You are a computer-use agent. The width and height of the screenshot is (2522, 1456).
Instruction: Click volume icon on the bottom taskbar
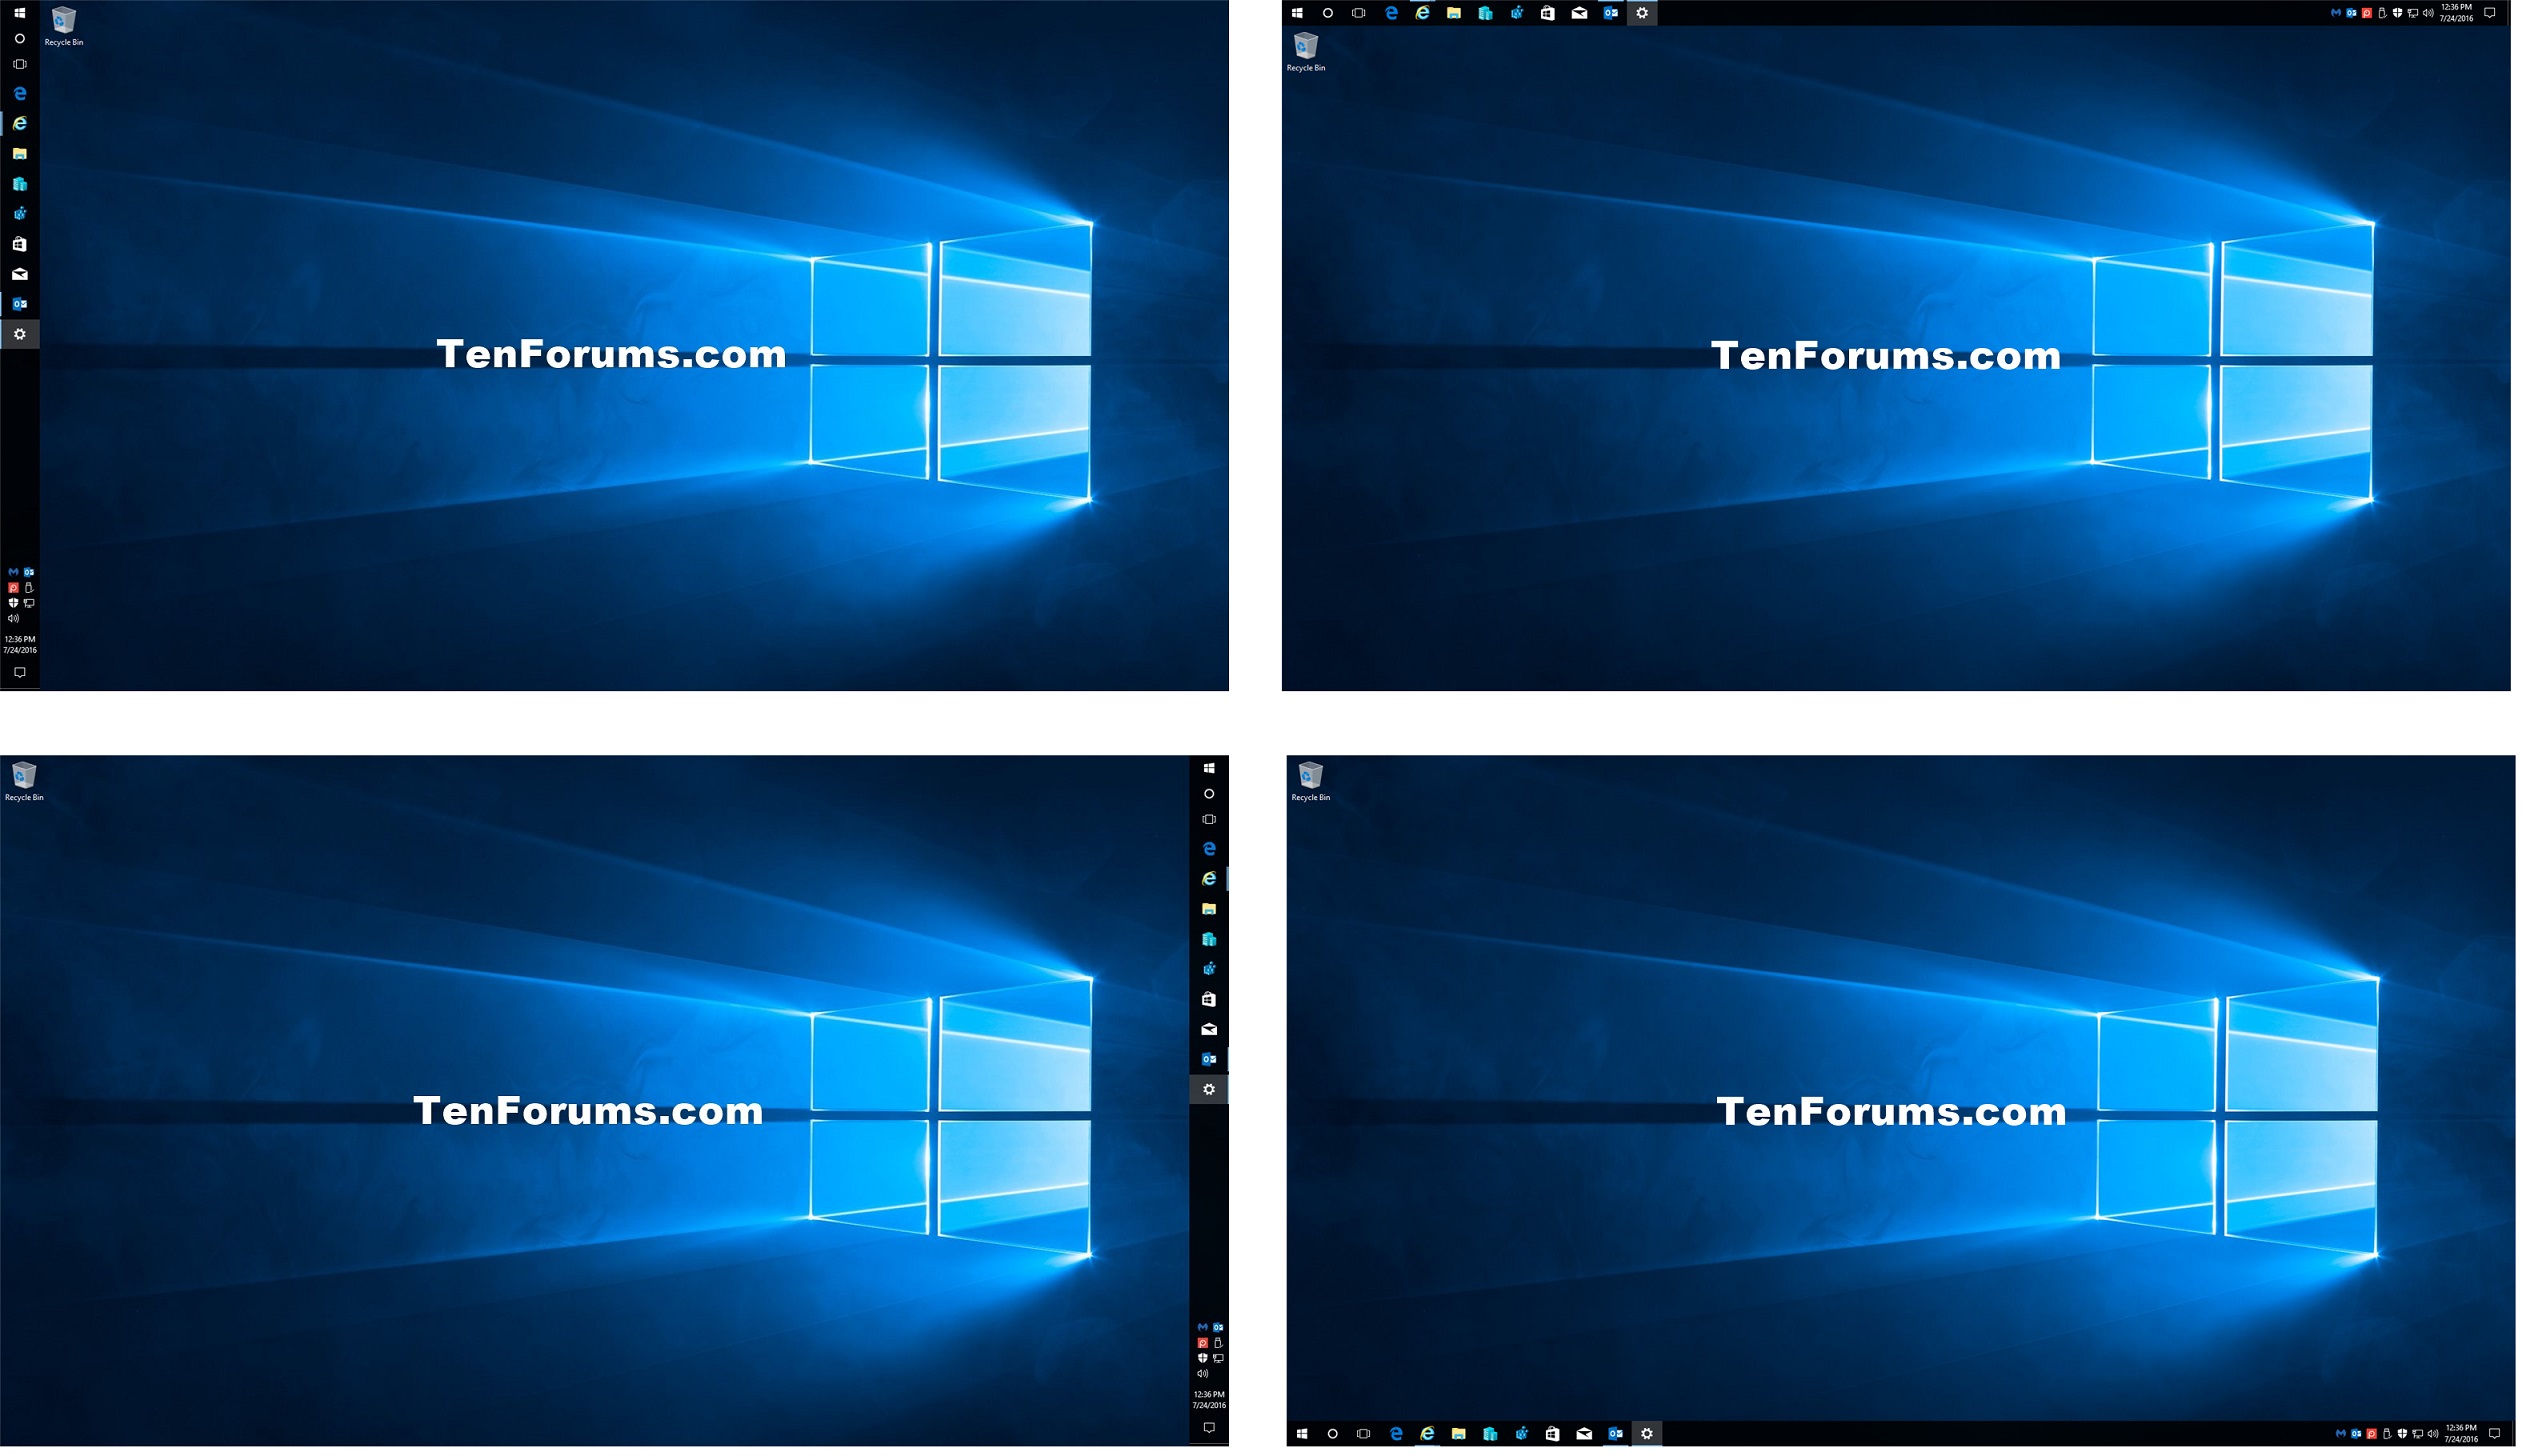pos(2432,1434)
